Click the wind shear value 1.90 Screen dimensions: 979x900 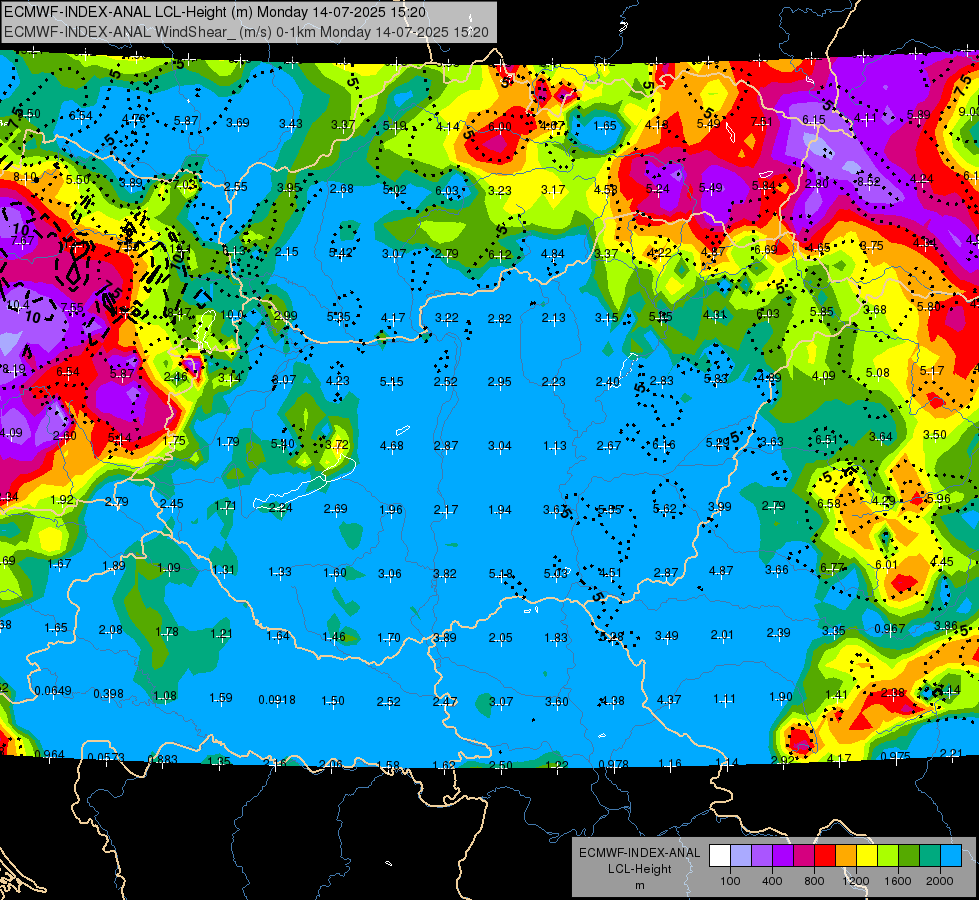[780, 696]
